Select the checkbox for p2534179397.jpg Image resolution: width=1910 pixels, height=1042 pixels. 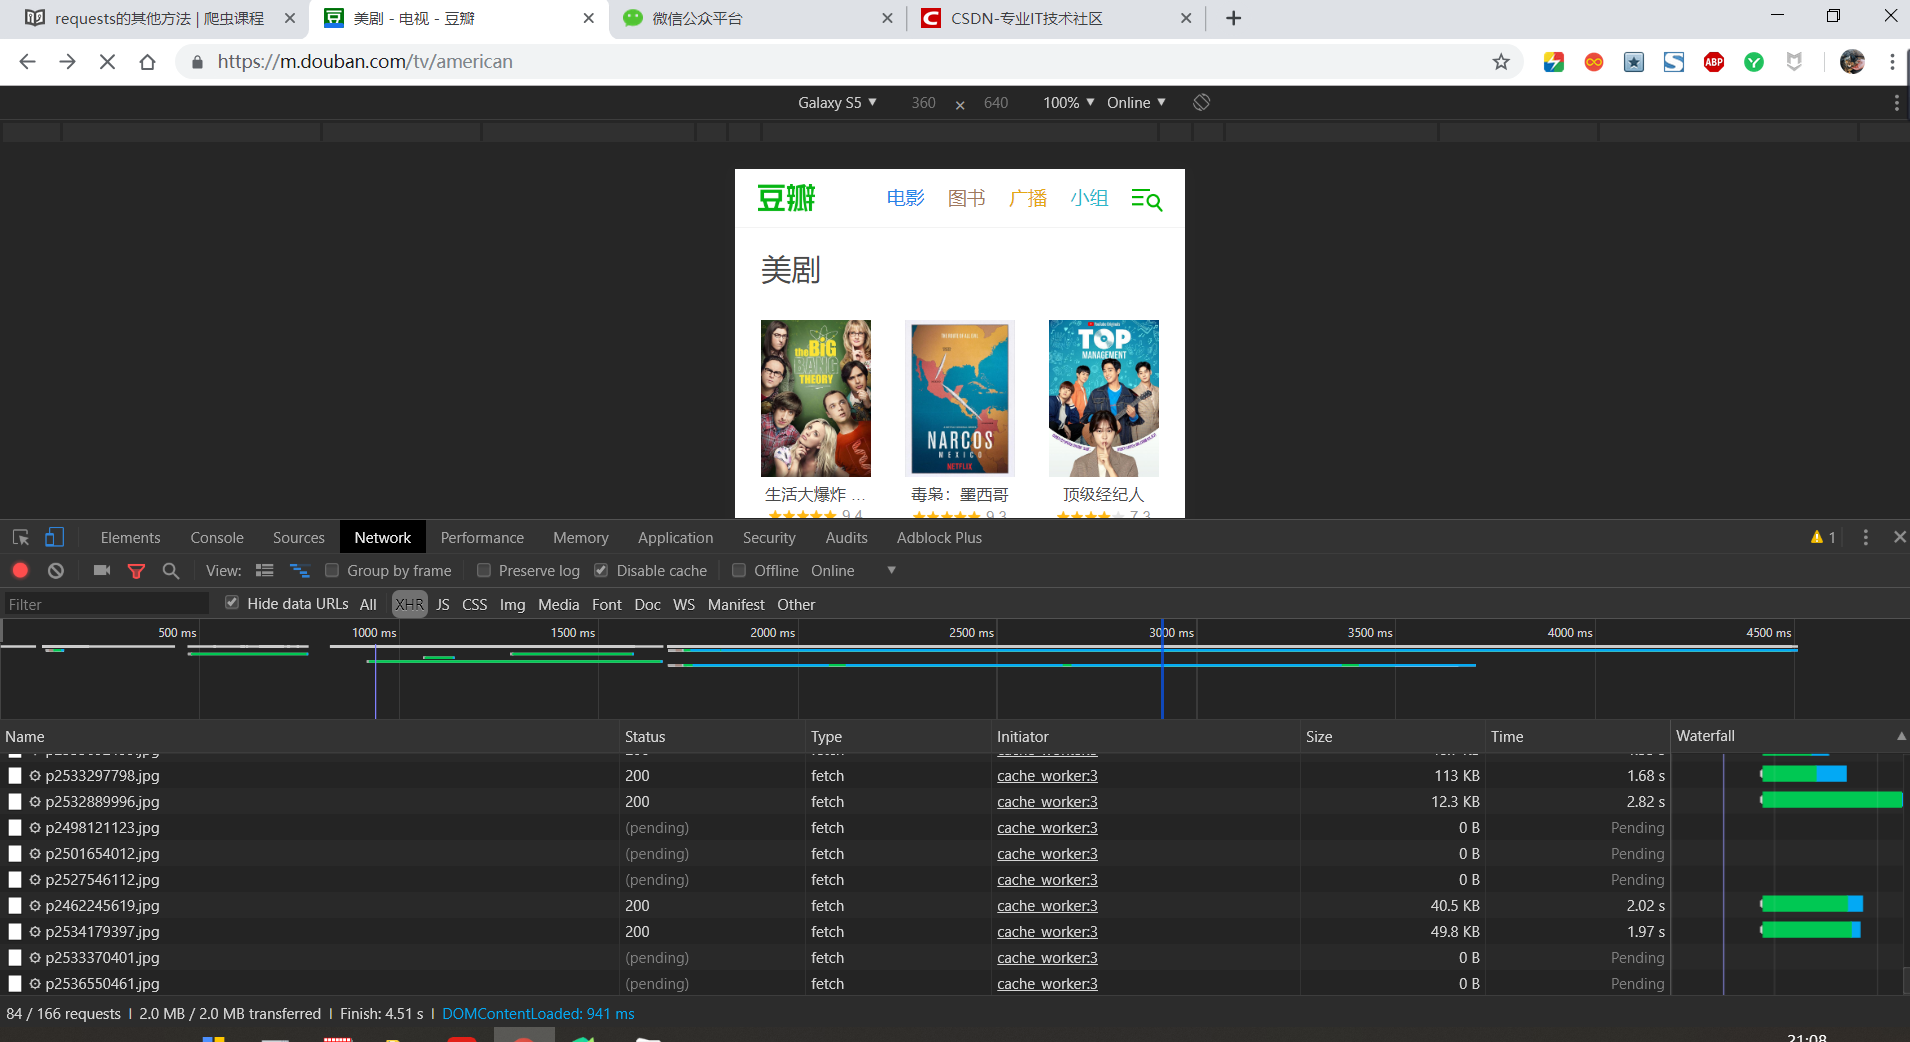tap(15, 932)
